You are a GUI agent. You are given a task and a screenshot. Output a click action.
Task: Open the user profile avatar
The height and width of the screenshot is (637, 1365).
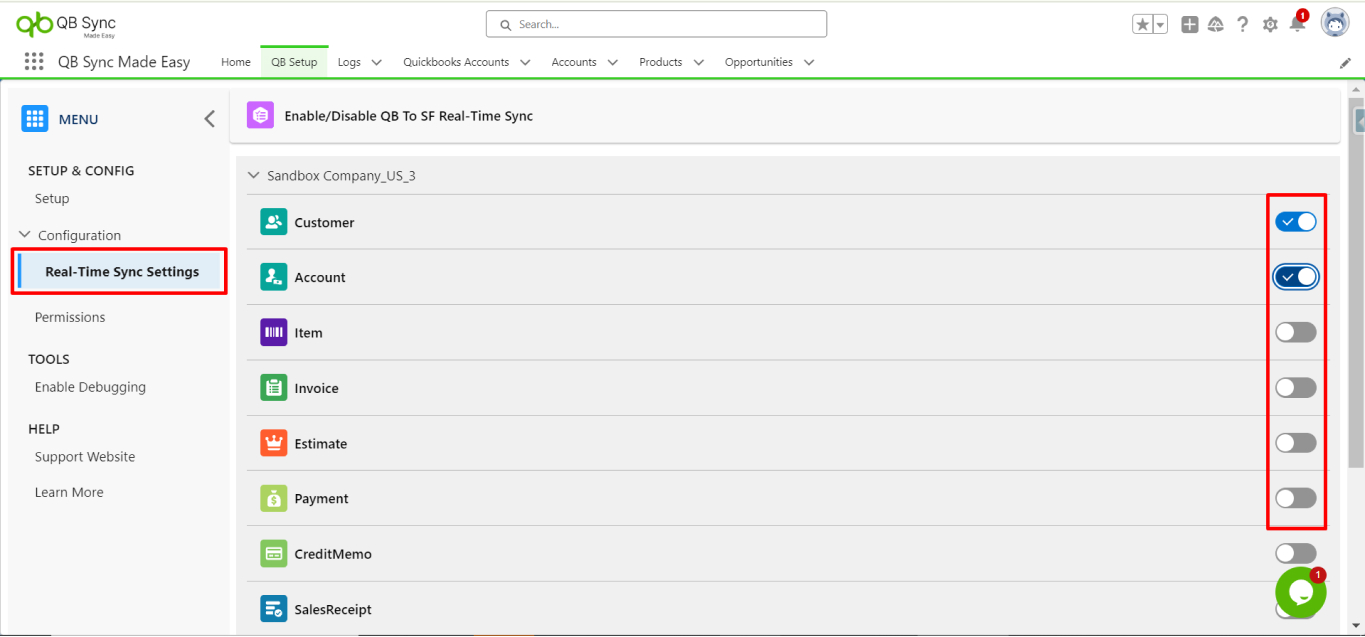[x=1335, y=23]
